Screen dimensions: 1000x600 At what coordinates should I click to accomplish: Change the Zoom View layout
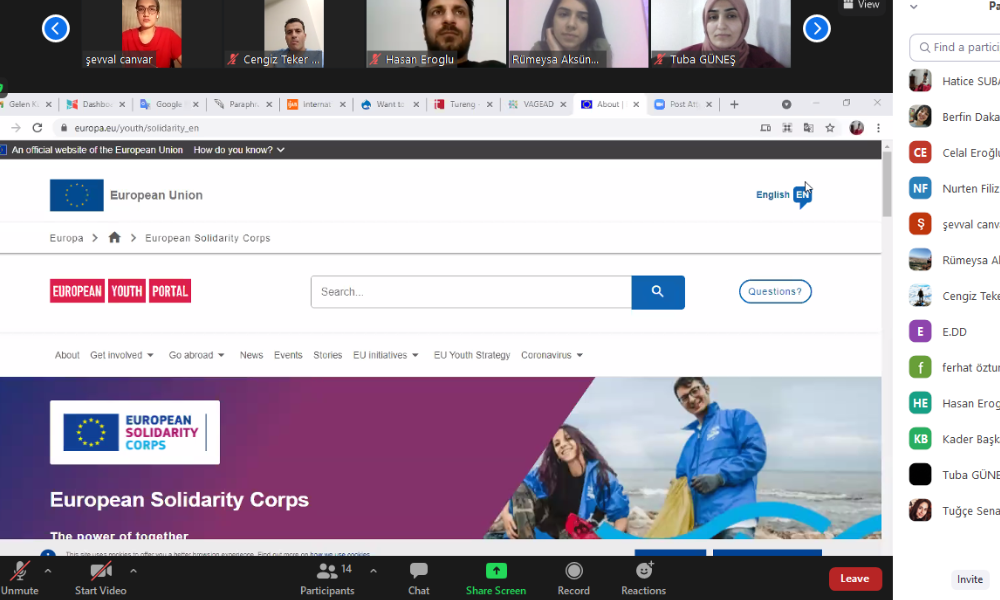862,5
